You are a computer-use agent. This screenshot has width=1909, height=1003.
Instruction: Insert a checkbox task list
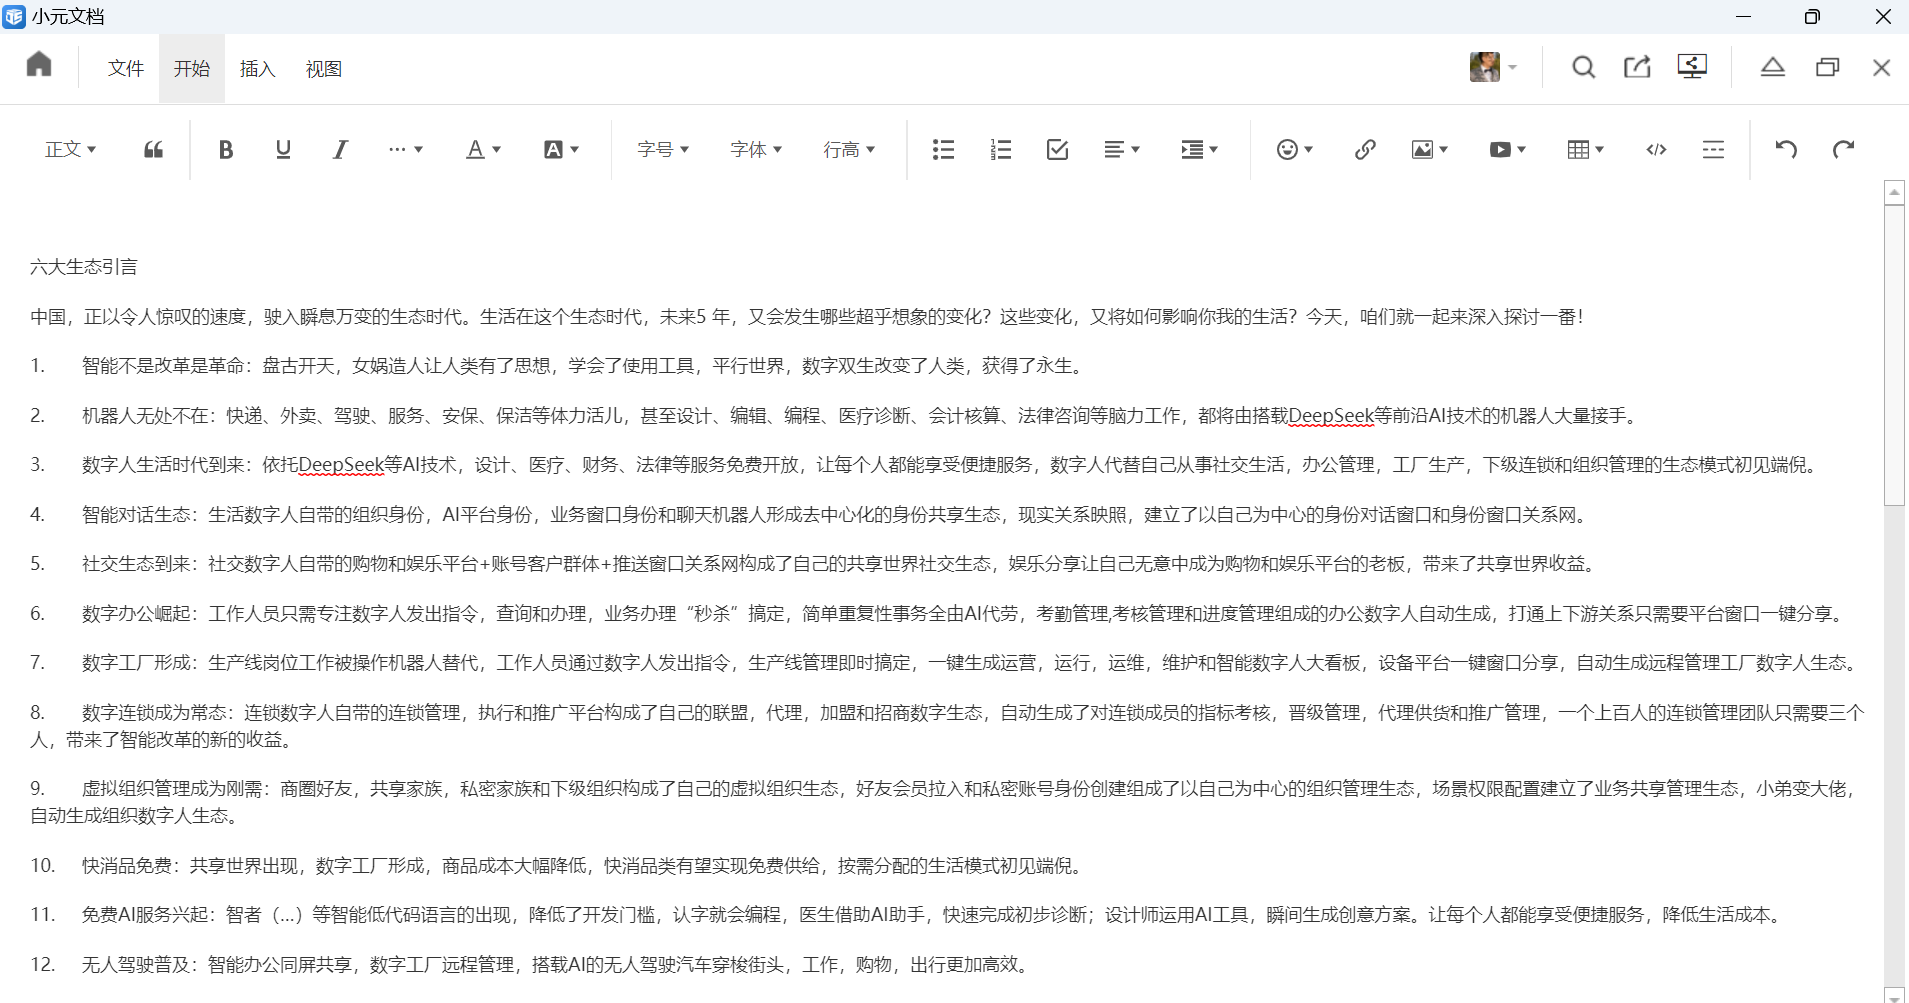click(1057, 150)
